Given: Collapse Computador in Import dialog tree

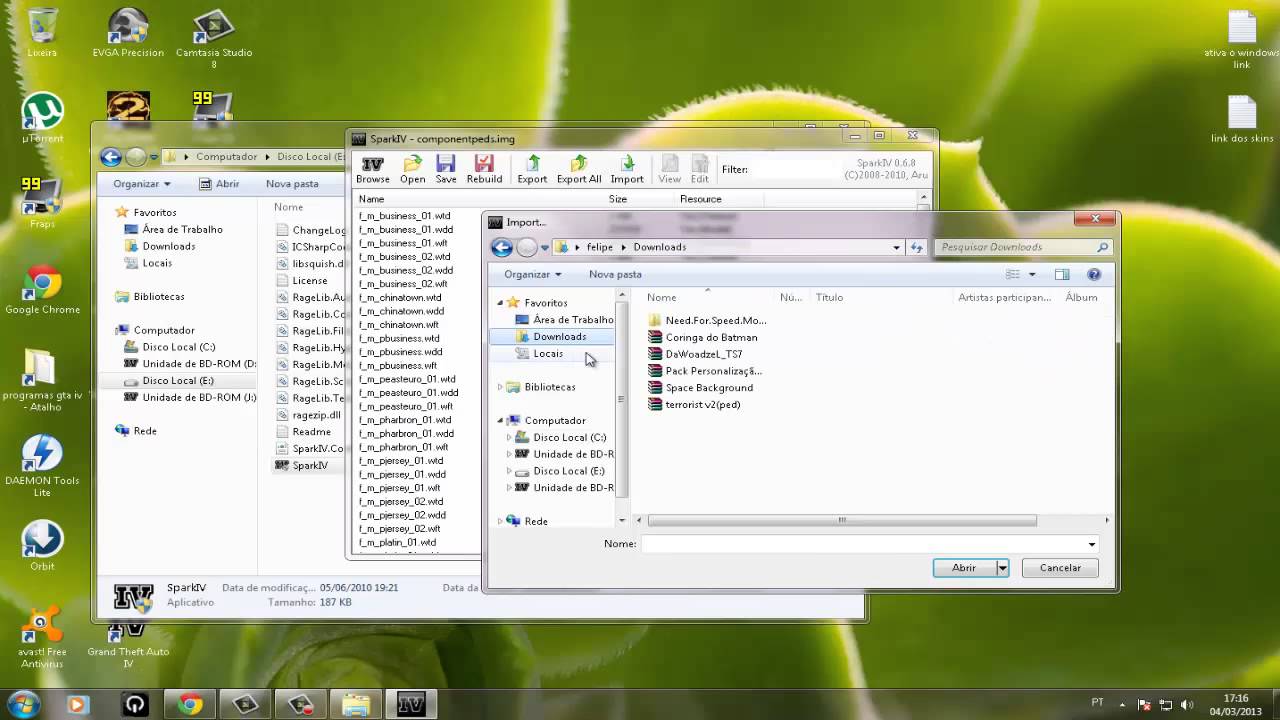Looking at the screenshot, I should [501, 421].
